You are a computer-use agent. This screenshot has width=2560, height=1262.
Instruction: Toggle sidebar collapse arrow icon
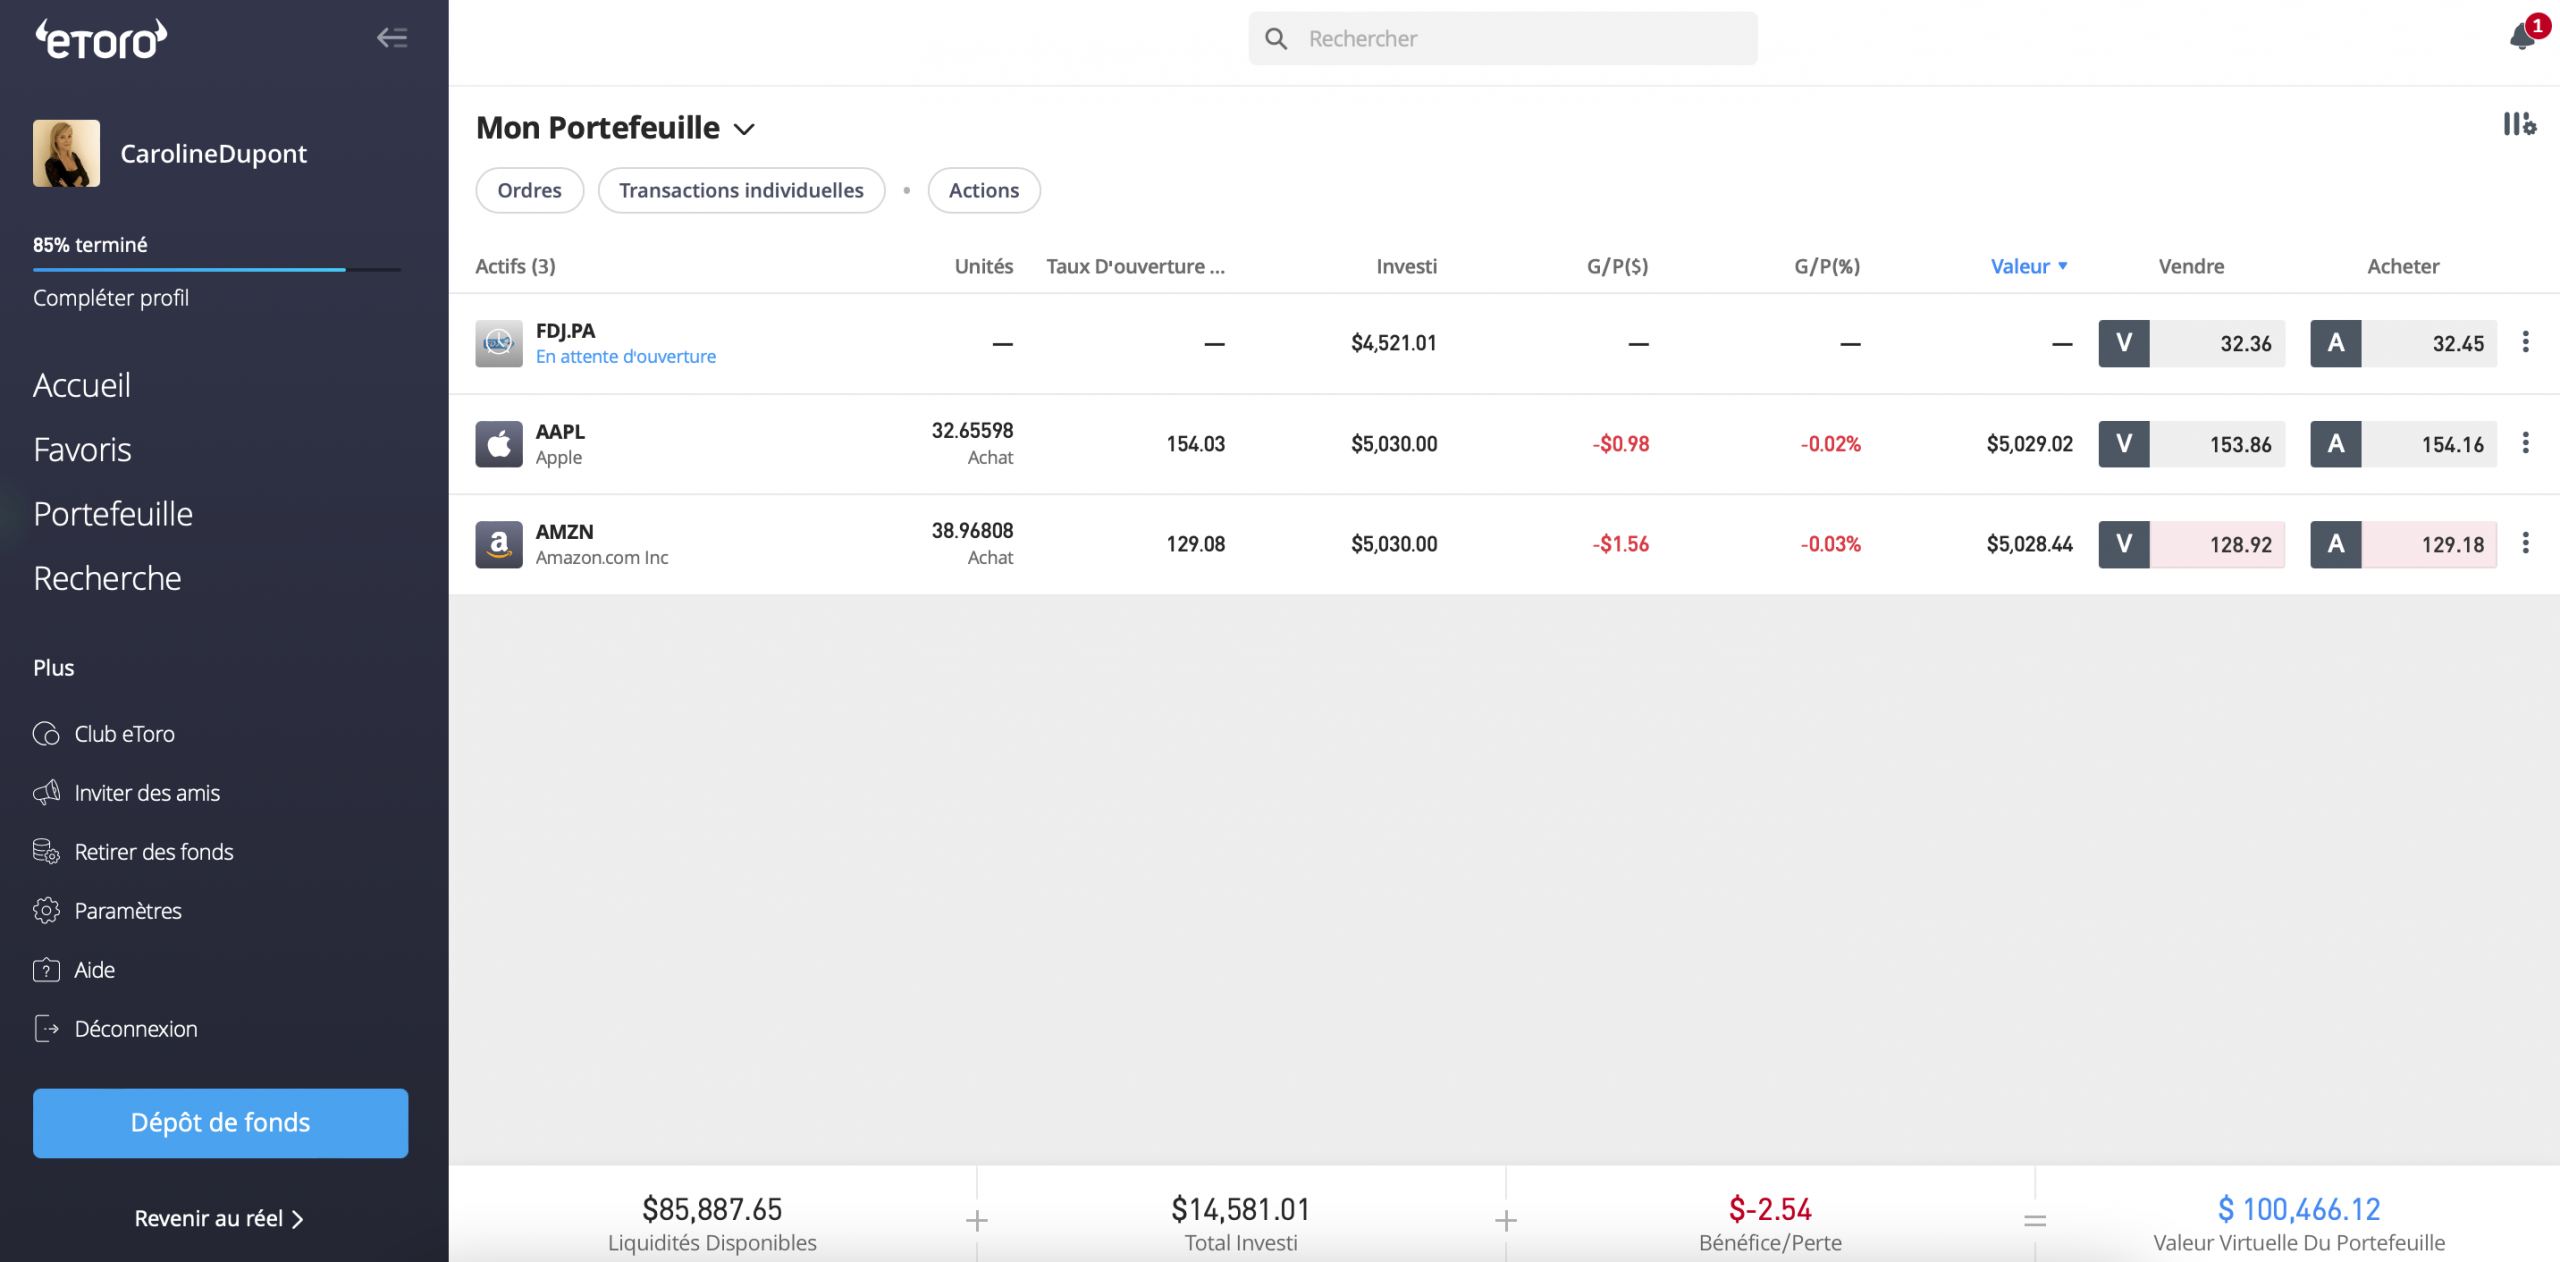[x=392, y=38]
